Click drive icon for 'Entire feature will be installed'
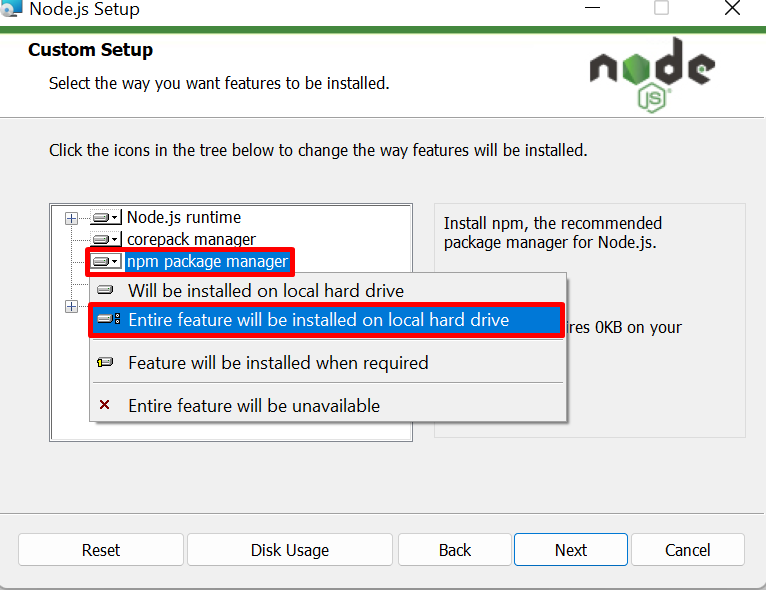This screenshot has width=766, height=590. coord(108,319)
